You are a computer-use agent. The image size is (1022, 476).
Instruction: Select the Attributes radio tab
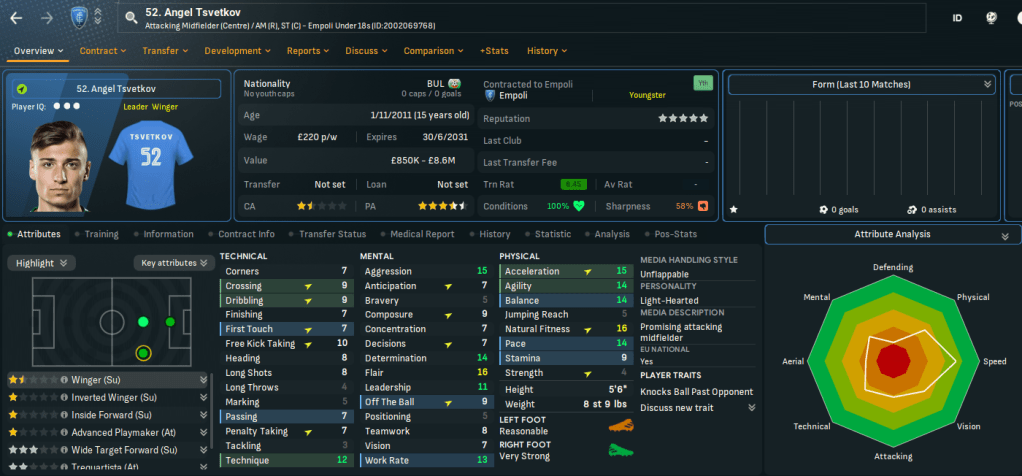pos(34,234)
